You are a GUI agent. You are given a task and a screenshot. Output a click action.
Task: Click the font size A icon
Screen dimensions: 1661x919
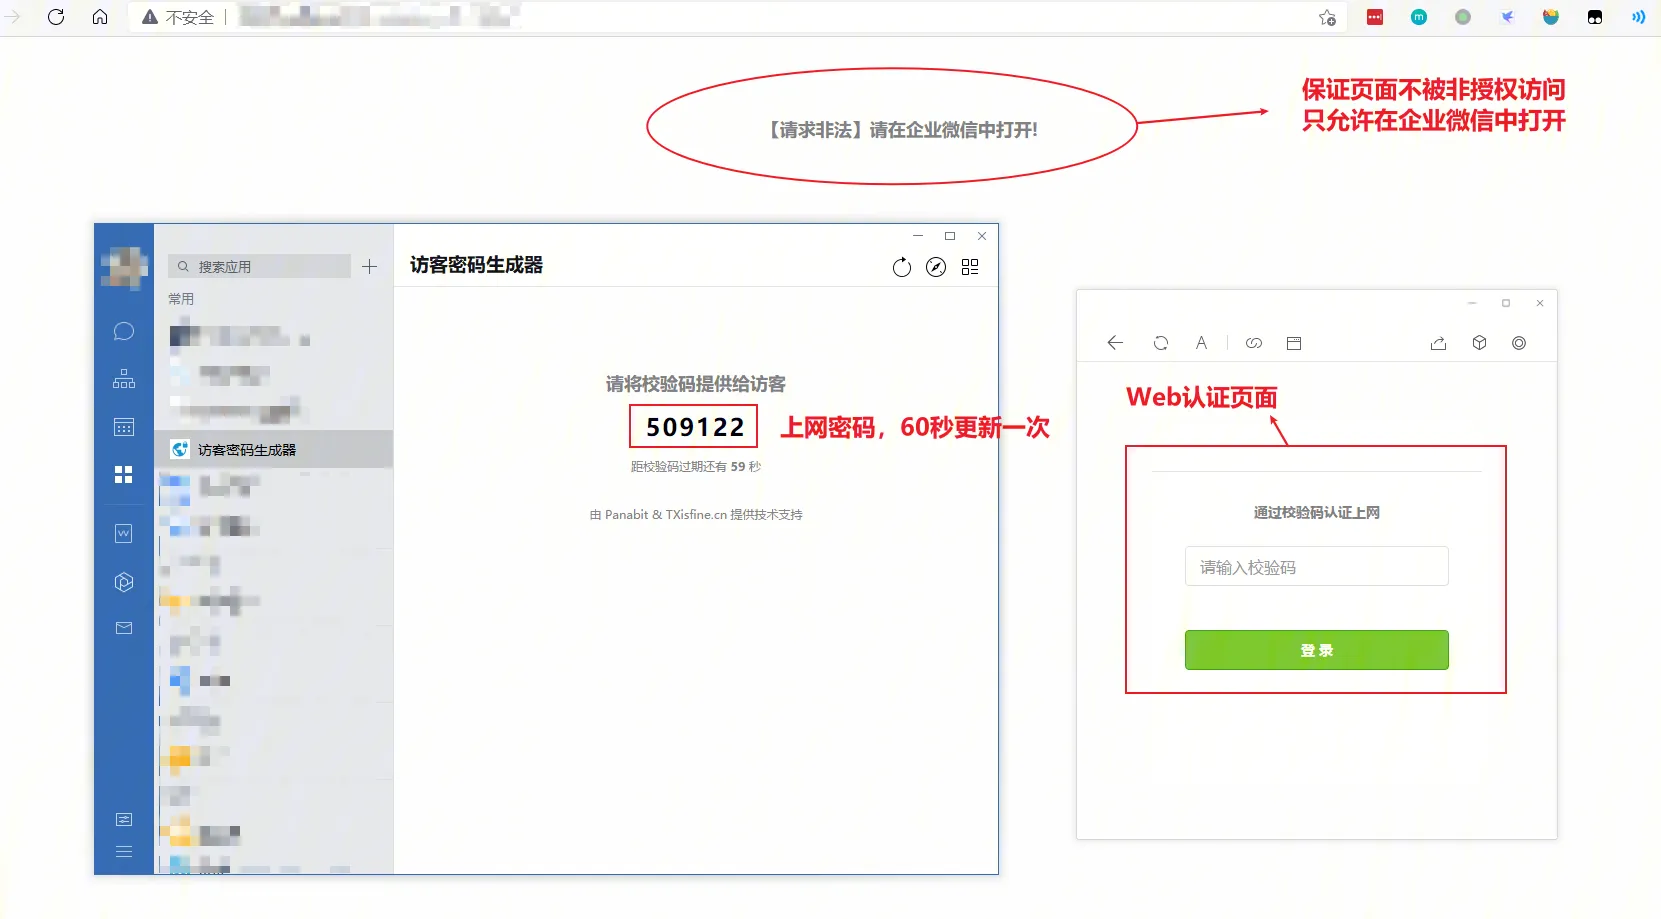pyautogui.click(x=1201, y=343)
